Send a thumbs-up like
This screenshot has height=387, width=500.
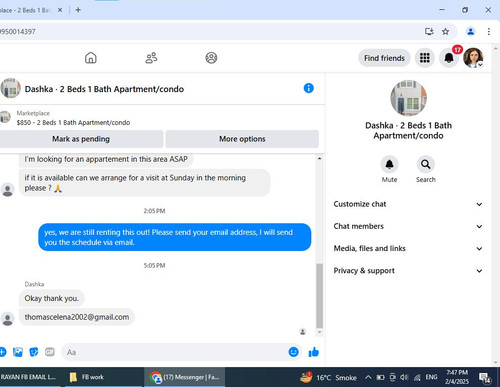point(314,352)
